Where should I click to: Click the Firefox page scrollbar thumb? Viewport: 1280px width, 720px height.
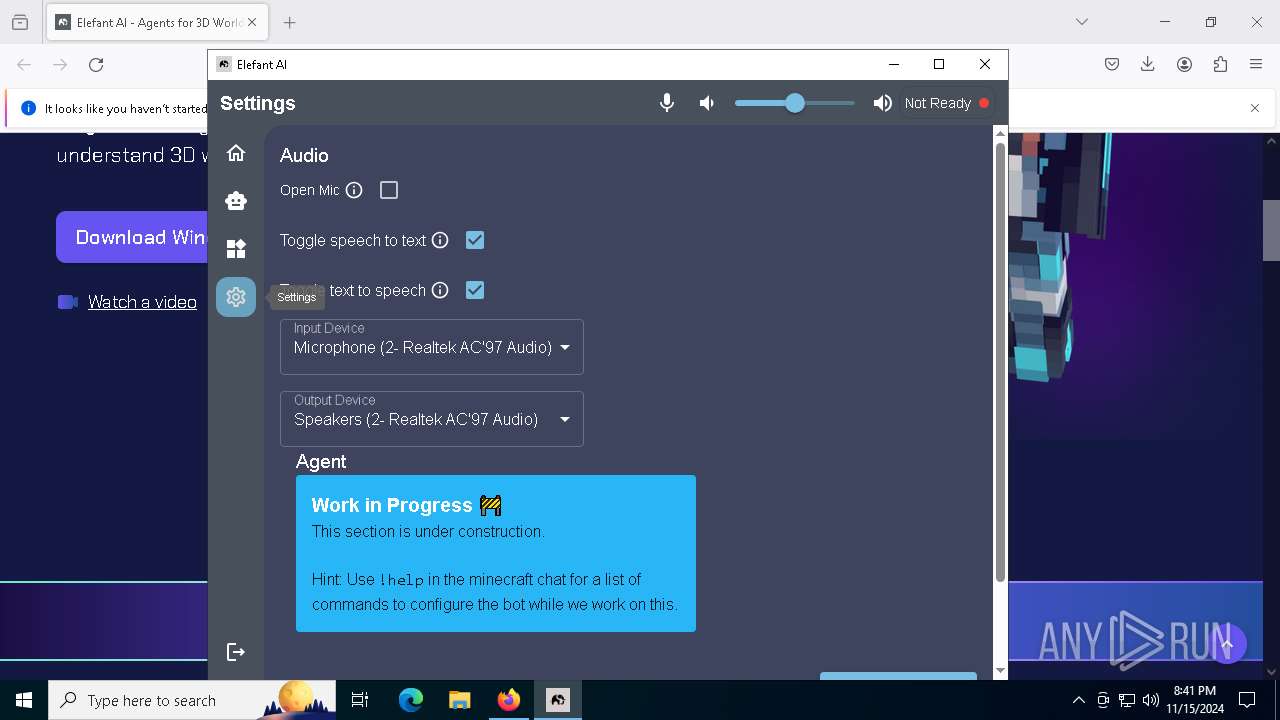[1271, 230]
